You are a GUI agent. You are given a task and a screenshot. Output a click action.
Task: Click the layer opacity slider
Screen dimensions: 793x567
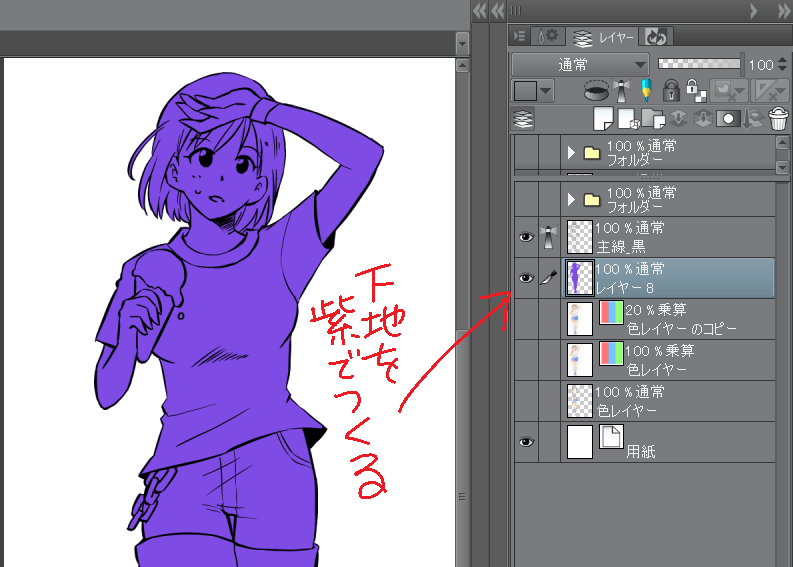698,64
